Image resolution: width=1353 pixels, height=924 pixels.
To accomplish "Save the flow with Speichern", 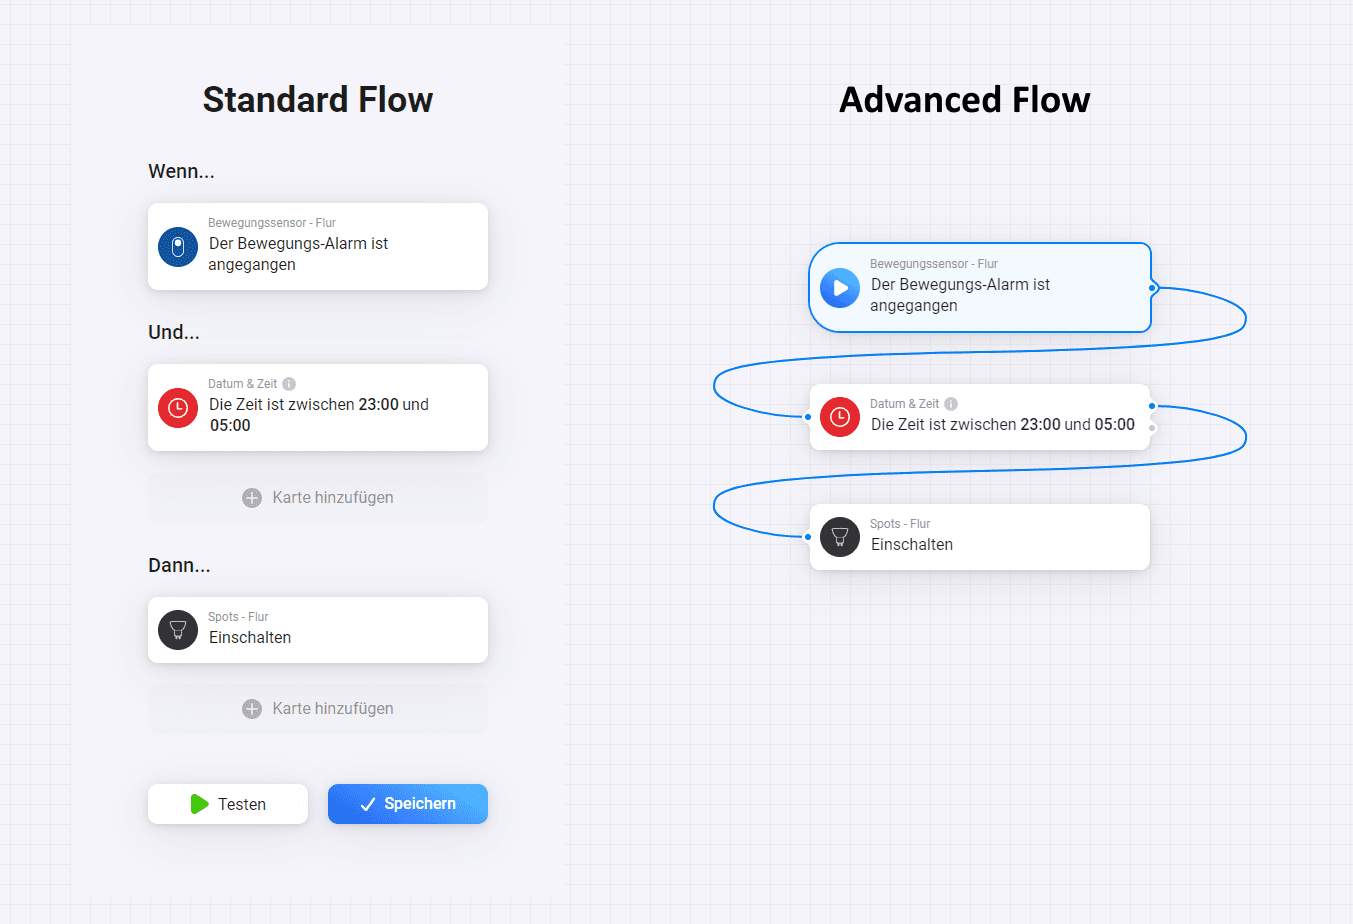I will 408,804.
